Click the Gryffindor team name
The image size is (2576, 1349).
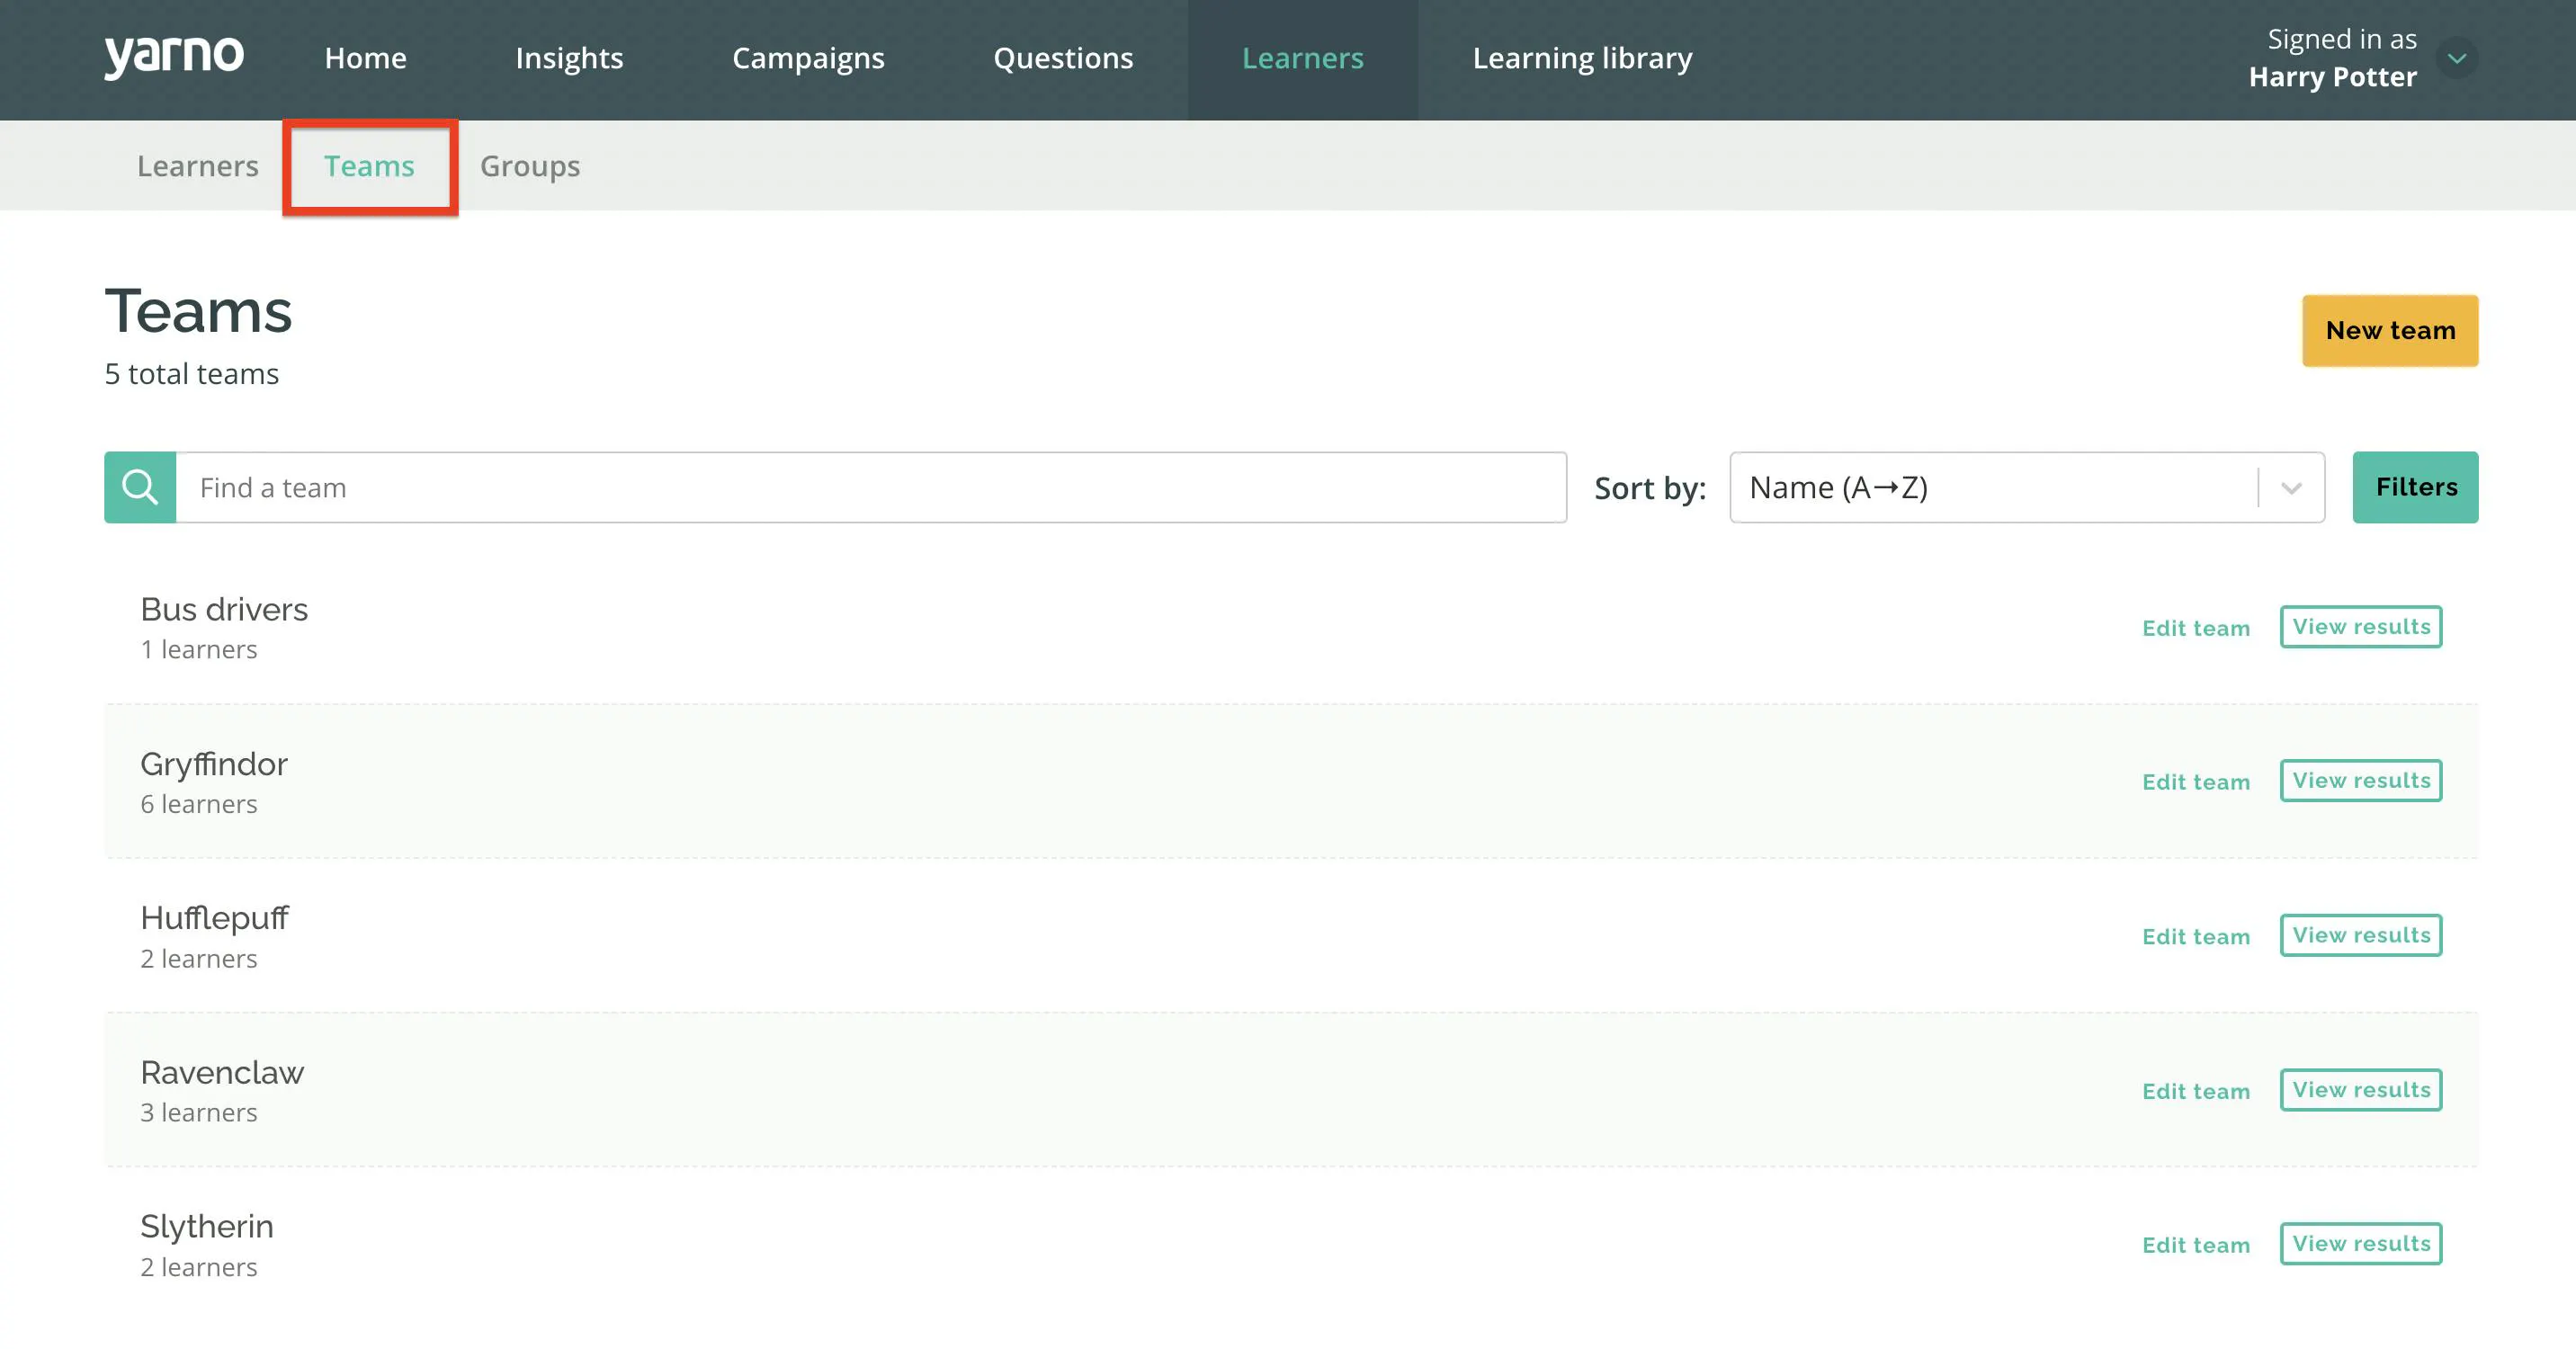pyautogui.click(x=214, y=765)
